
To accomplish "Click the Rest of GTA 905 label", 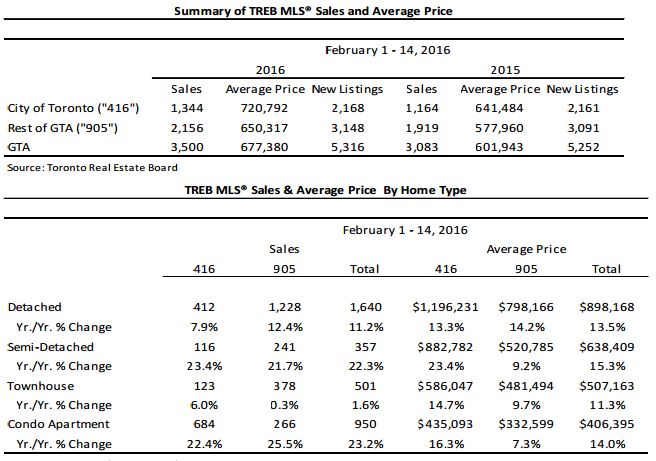I will click(x=63, y=128).
